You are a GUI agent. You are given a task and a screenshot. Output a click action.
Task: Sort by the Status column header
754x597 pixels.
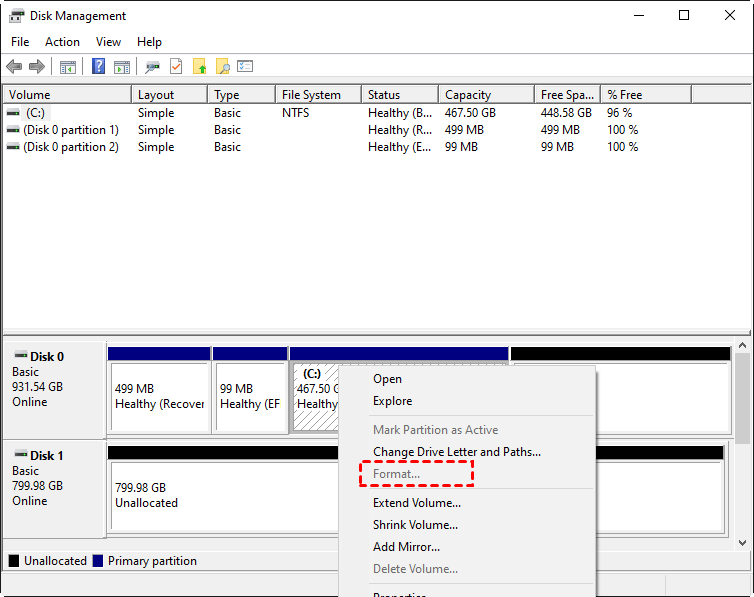tap(401, 95)
